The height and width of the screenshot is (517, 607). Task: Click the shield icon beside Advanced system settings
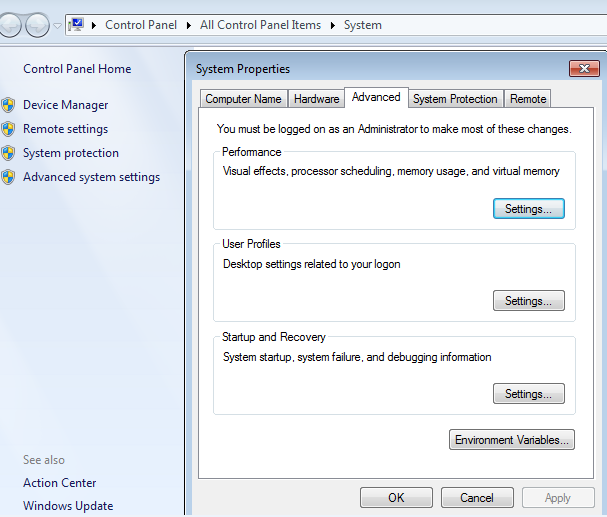pyautogui.click(x=8, y=177)
